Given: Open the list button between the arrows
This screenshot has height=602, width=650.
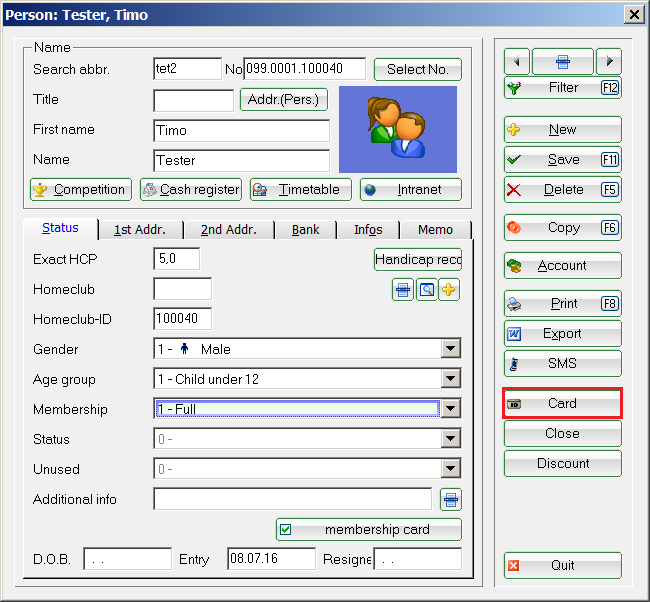Looking at the screenshot, I should pos(563,61).
